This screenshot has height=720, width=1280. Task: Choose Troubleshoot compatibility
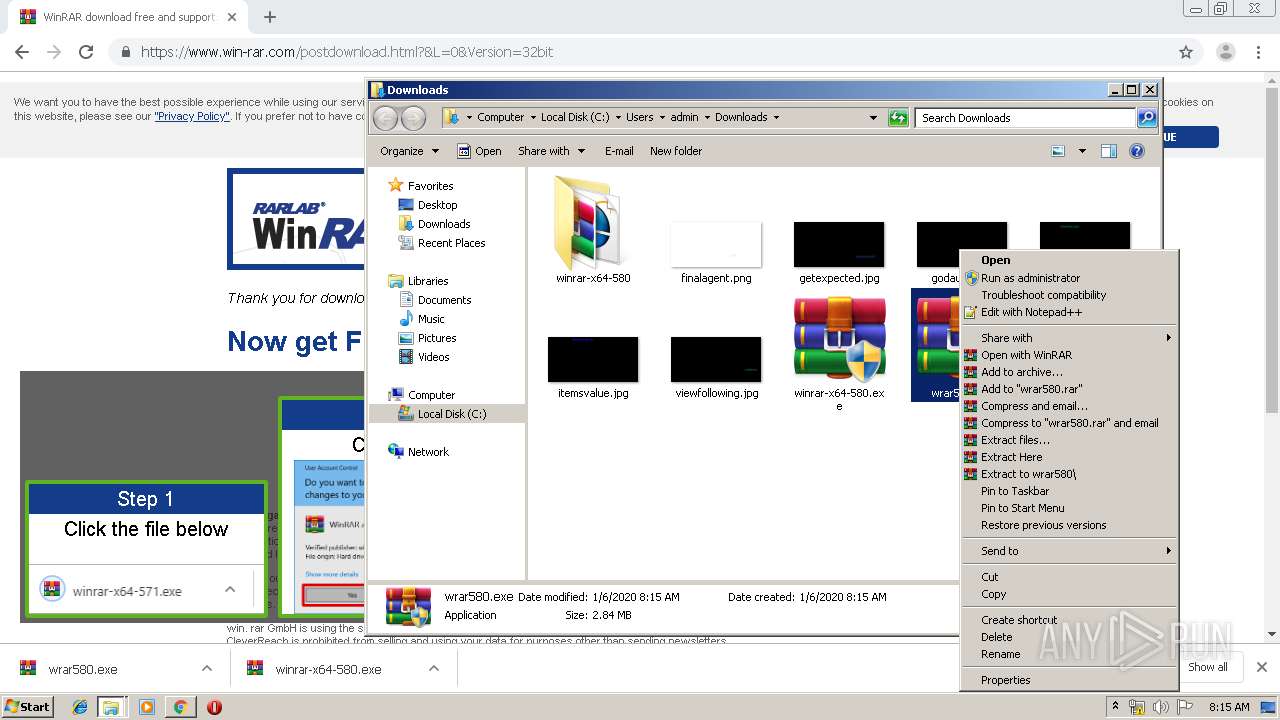(1070, 295)
